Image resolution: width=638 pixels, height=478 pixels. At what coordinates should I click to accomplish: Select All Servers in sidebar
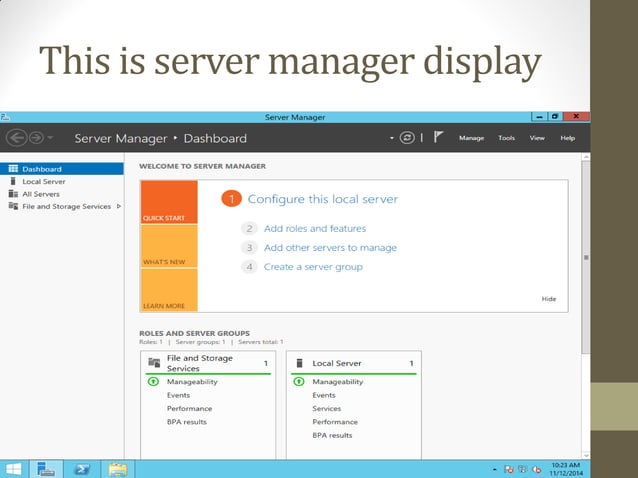[x=41, y=194]
